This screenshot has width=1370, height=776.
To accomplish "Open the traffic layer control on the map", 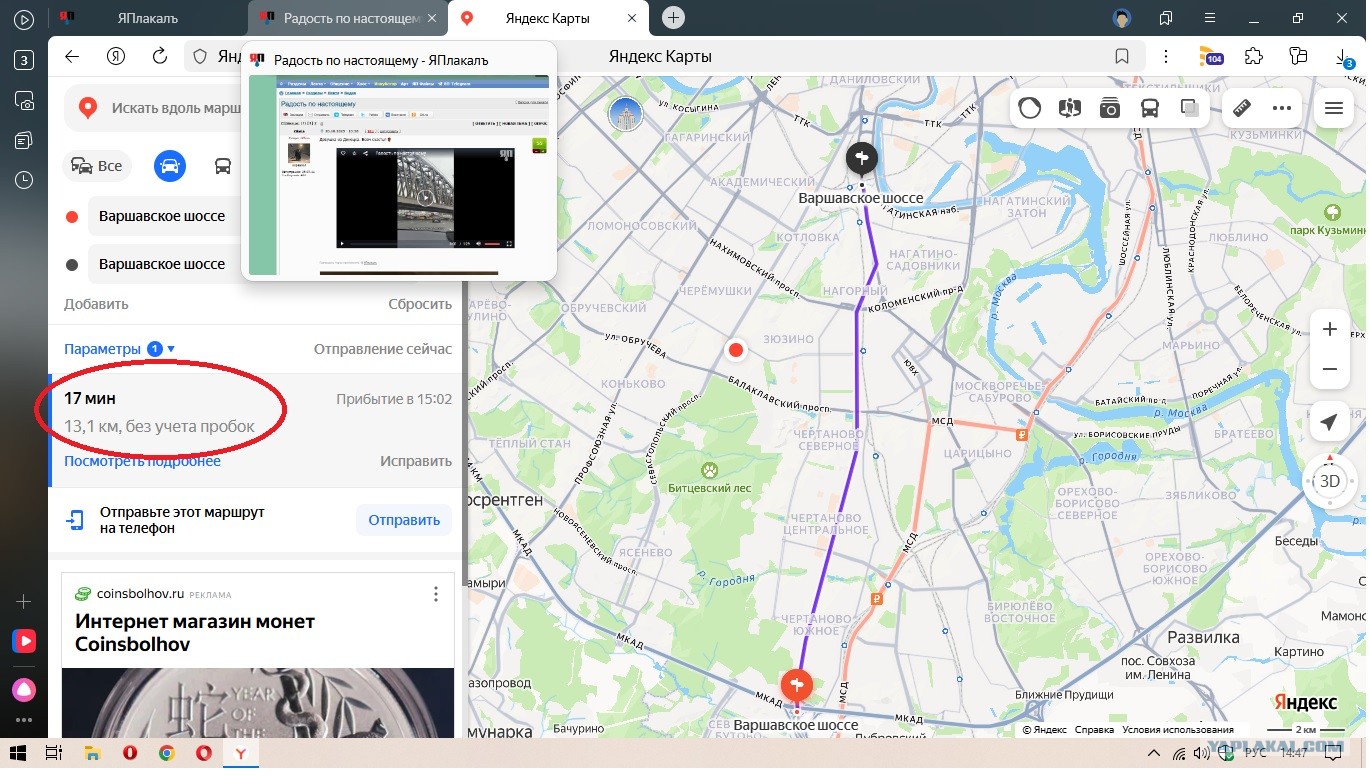I will coord(1030,109).
